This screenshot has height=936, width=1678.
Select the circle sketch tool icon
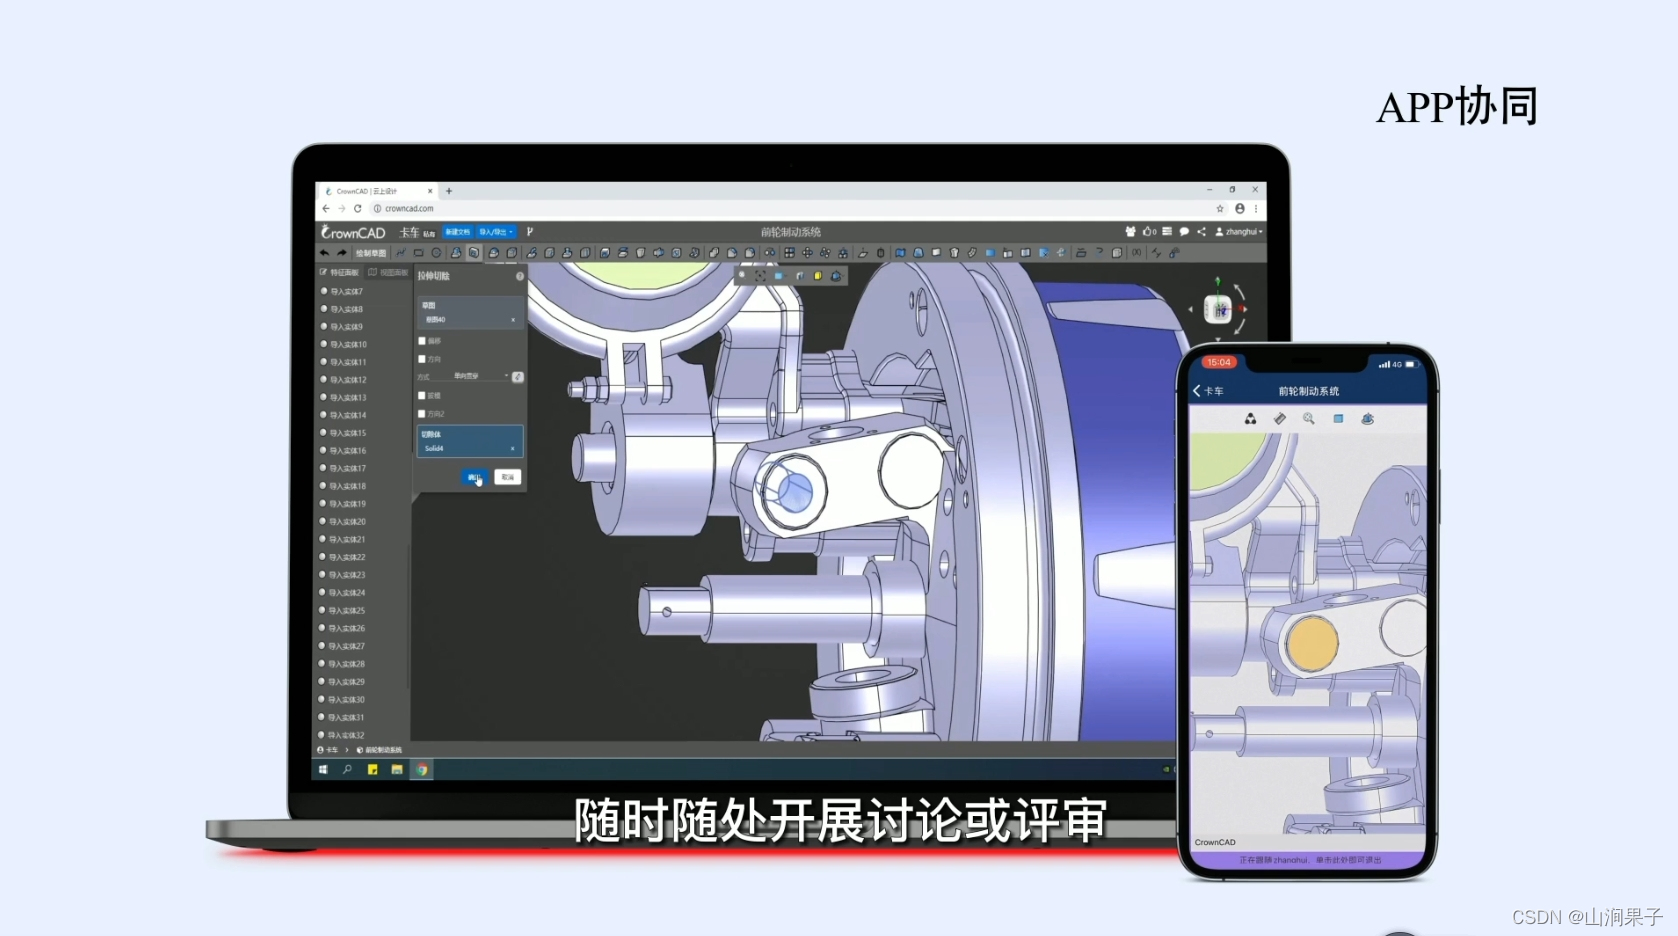pyautogui.click(x=436, y=253)
